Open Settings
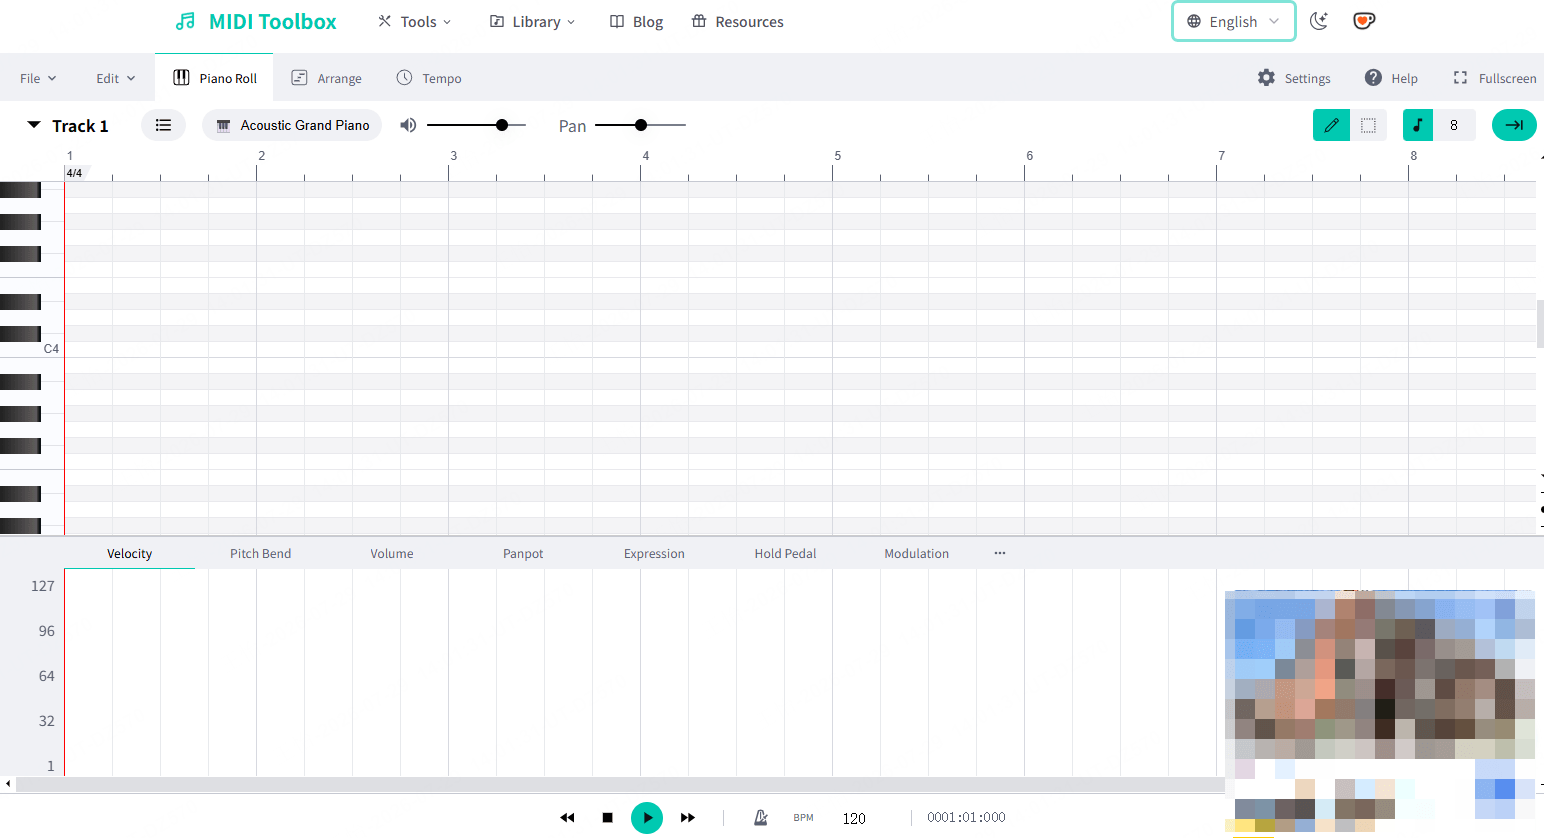 (x=1294, y=78)
